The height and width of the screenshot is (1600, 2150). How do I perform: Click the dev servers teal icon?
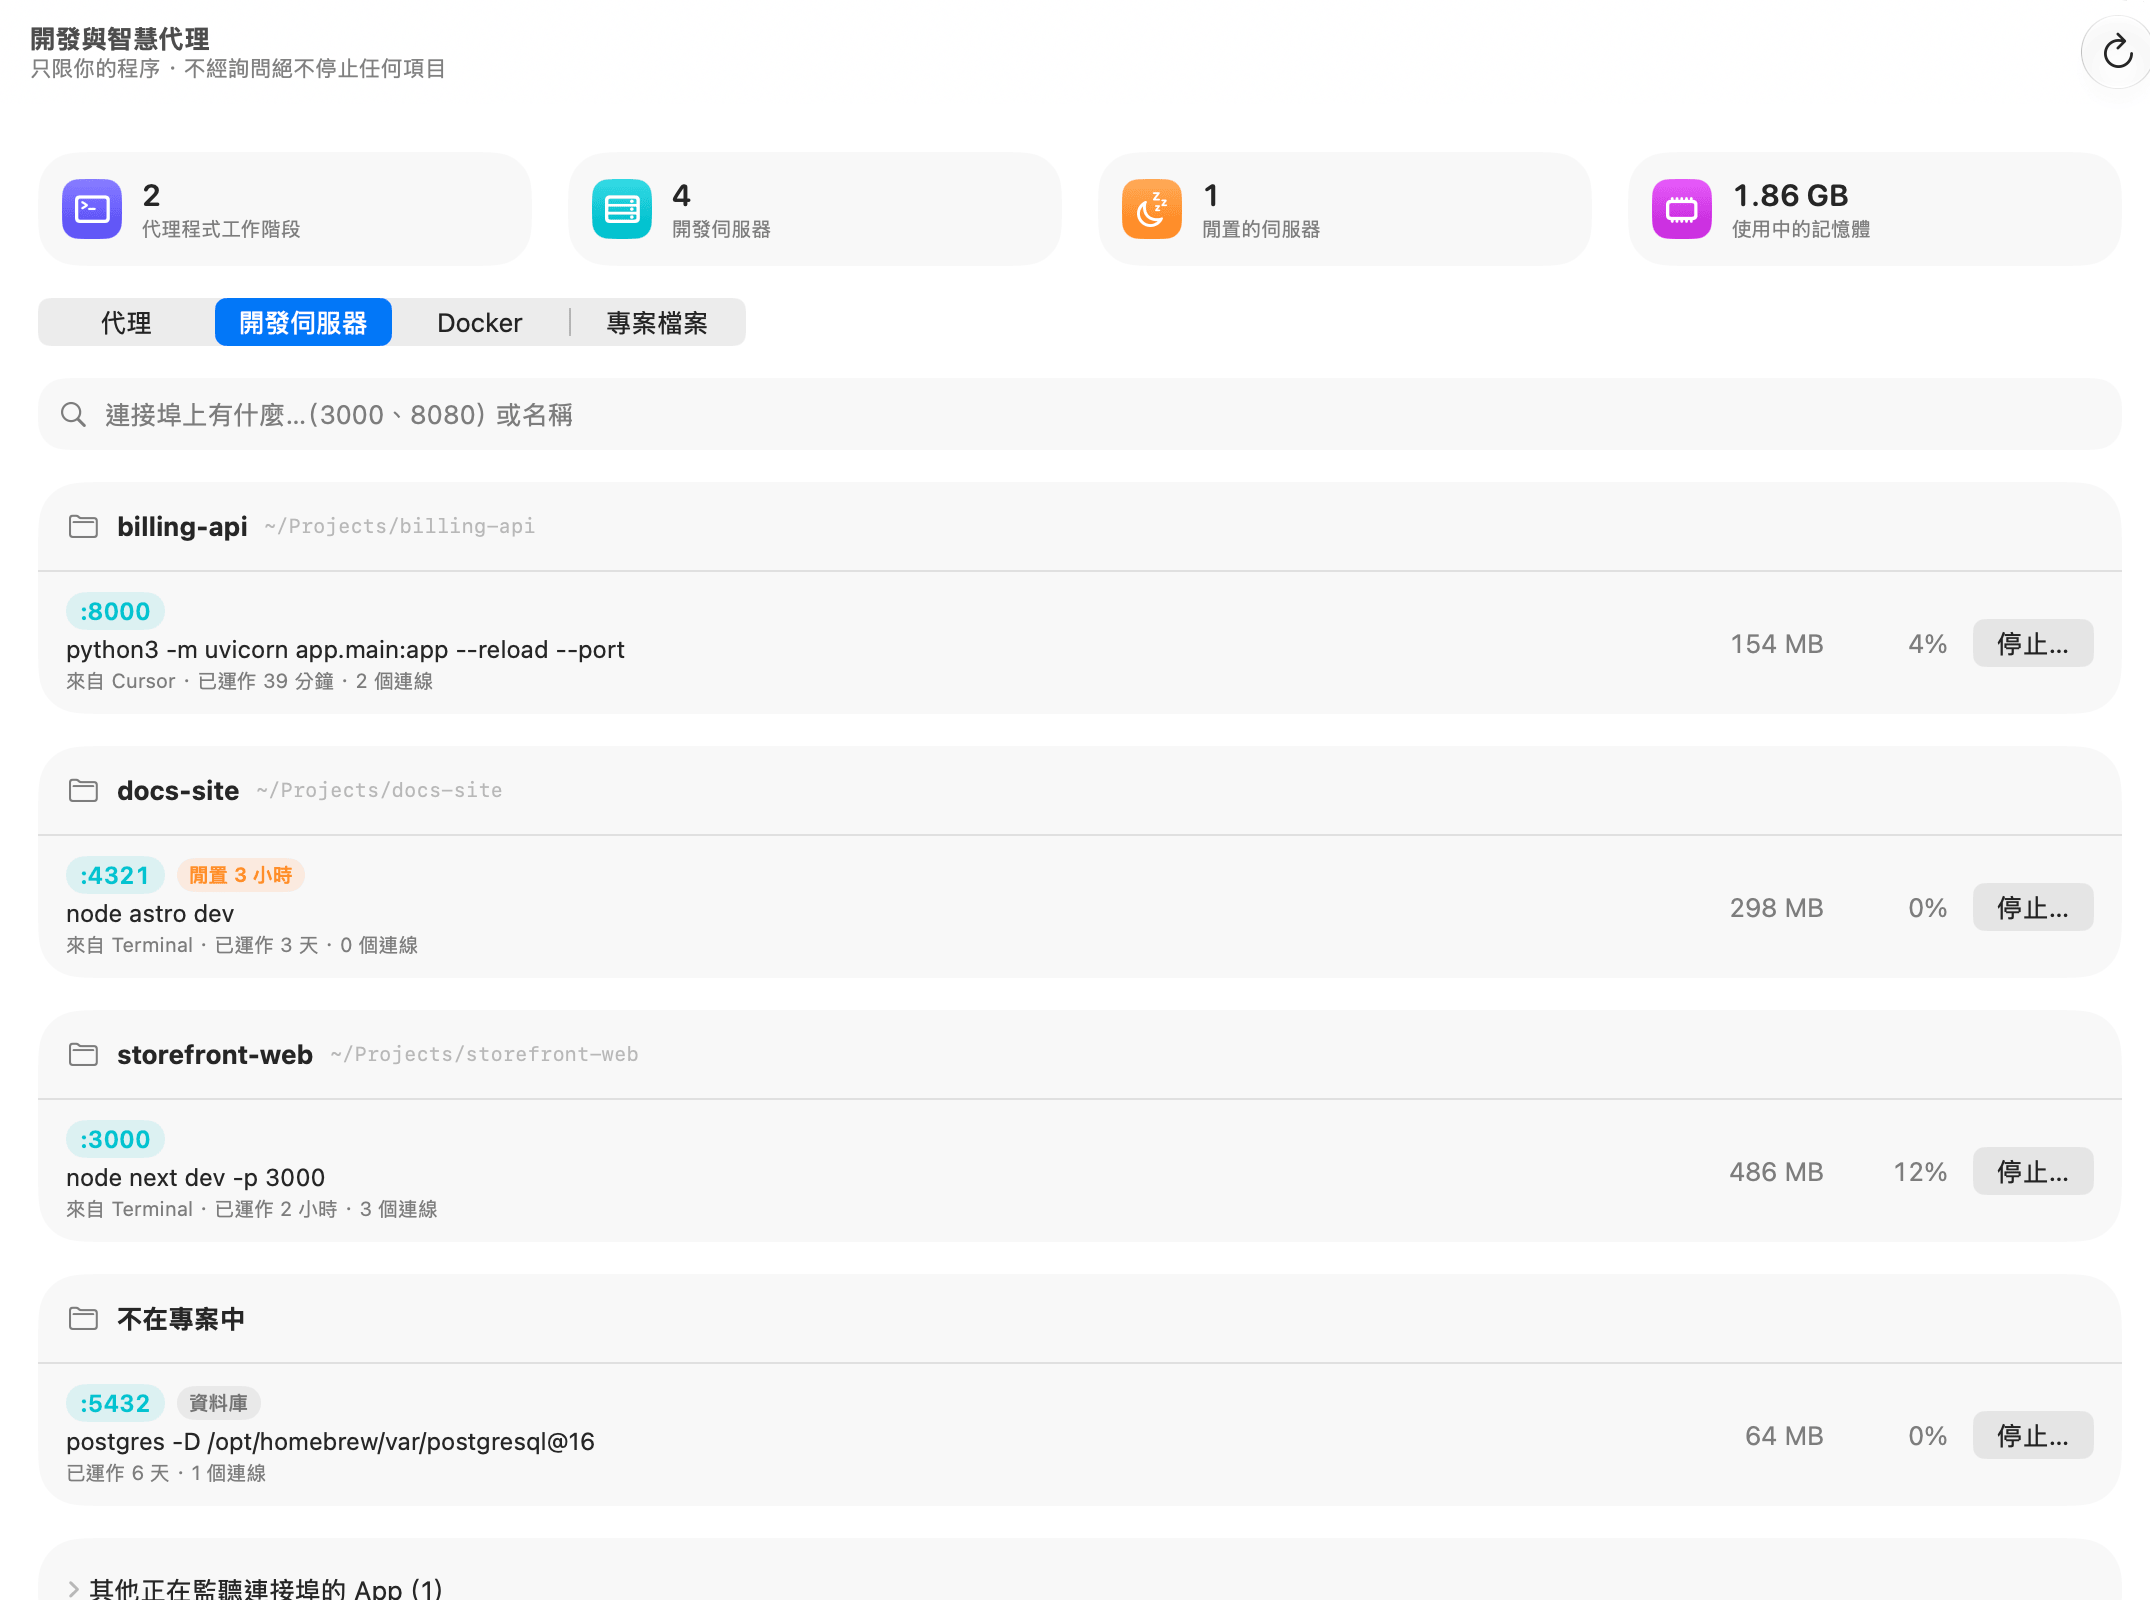(622, 209)
